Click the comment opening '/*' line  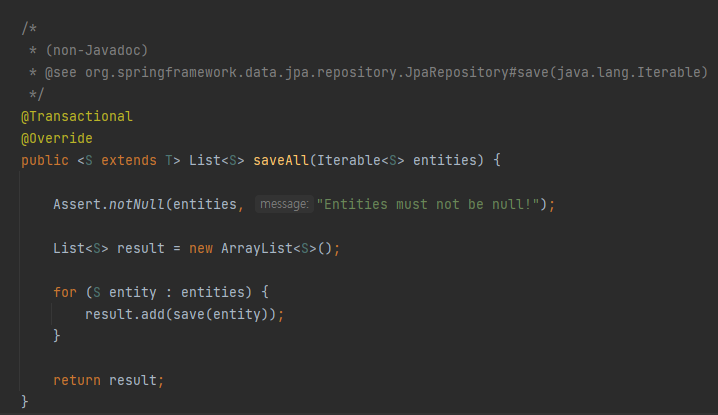[x=29, y=28]
